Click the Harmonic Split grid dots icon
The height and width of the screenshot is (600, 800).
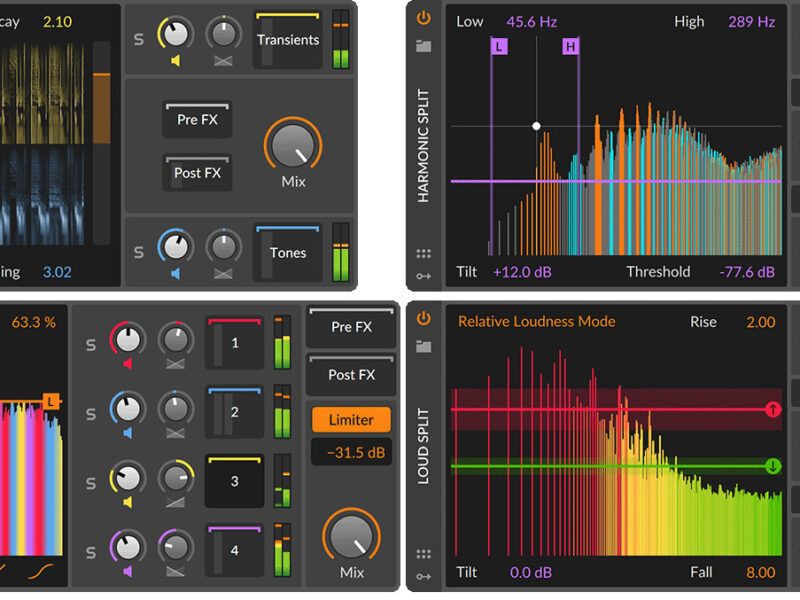click(424, 254)
